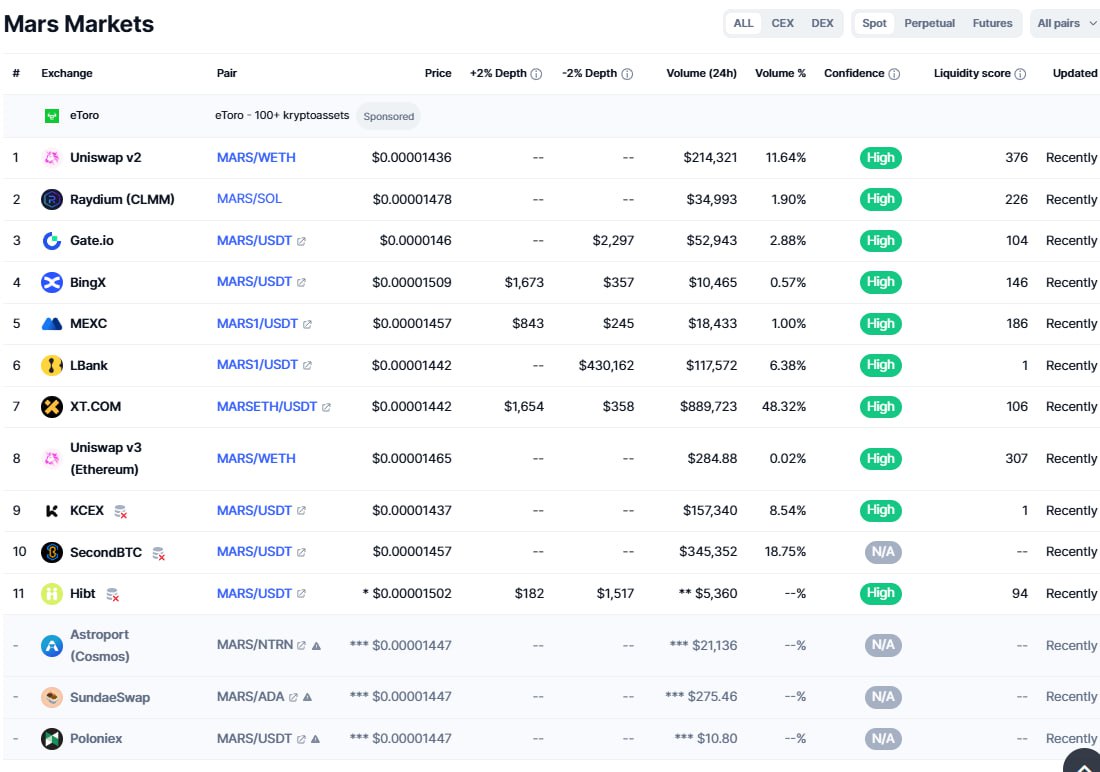This screenshot has height=772, width=1100.
Task: Click the eToro 100+ kryptoassets text
Action: (282, 116)
